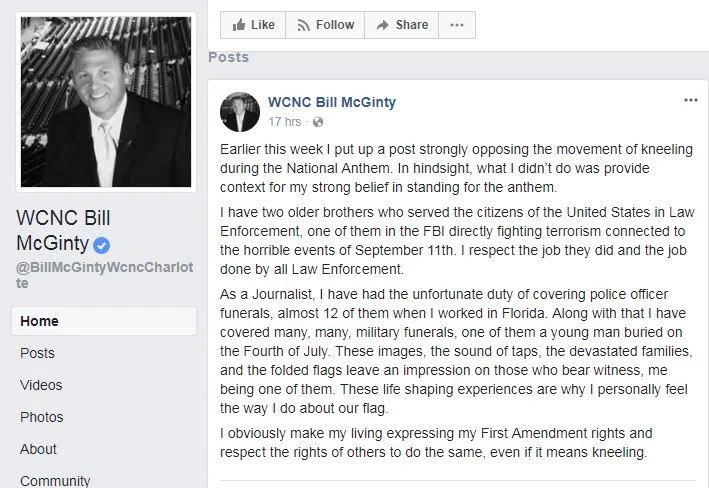Viewport: 709px width, 488px height.
Task: Click the thumbs-up Like button
Action: pos(253,25)
